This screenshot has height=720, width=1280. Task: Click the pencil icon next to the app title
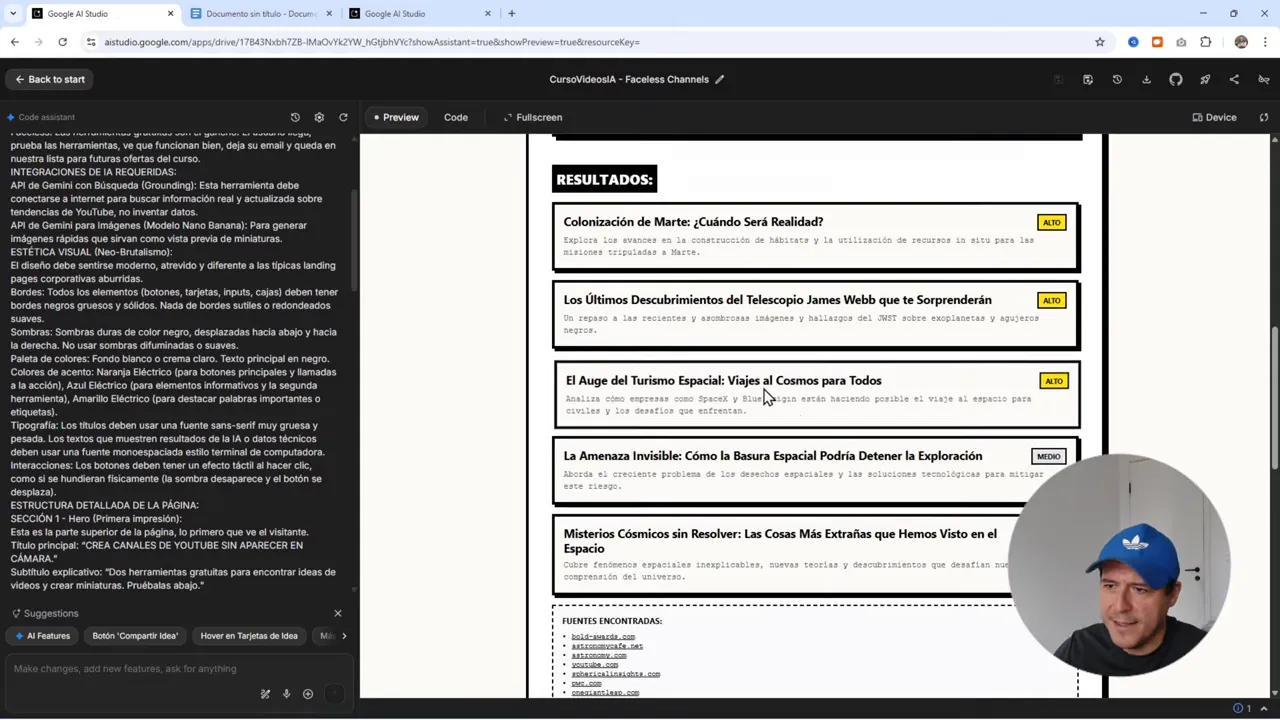[719, 80]
